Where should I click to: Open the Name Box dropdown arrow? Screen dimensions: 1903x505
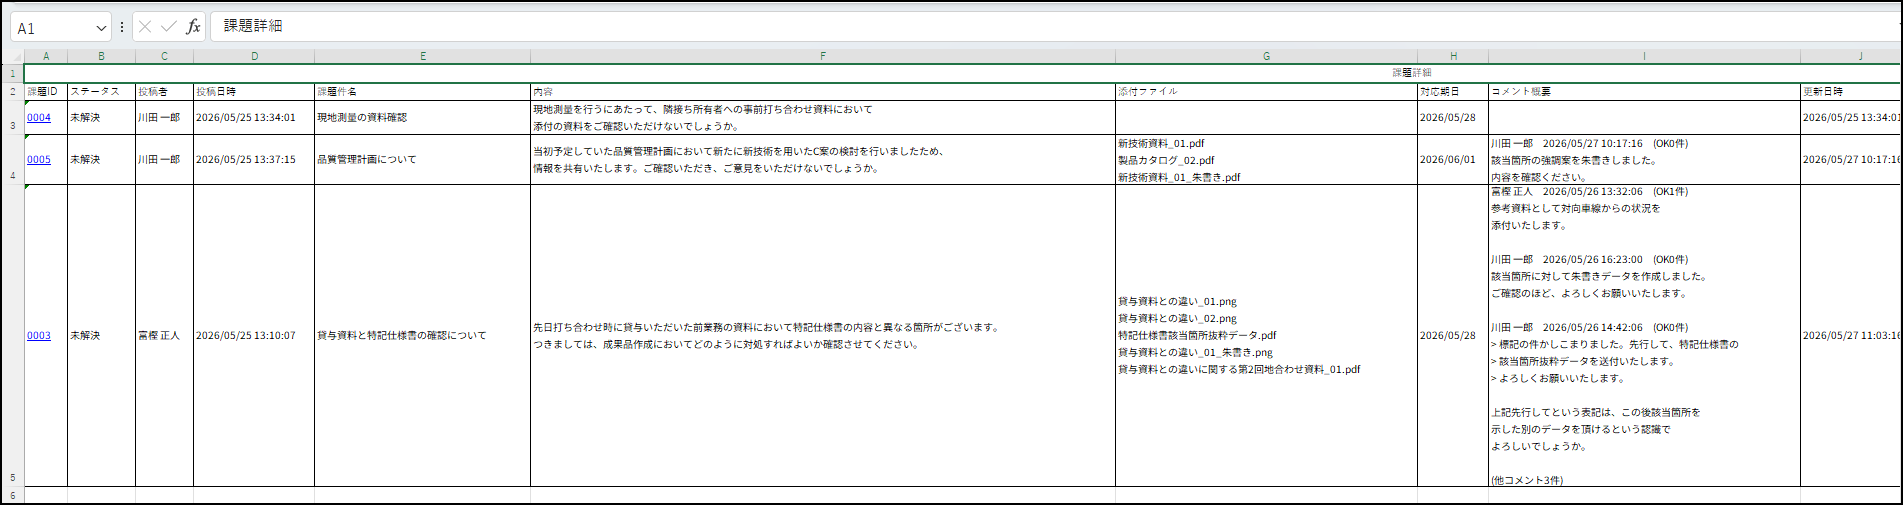point(101,28)
